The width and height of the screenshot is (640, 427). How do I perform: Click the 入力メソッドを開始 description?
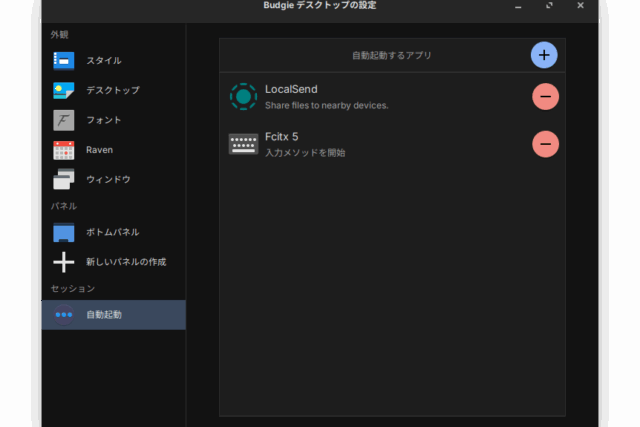pyautogui.click(x=305, y=153)
